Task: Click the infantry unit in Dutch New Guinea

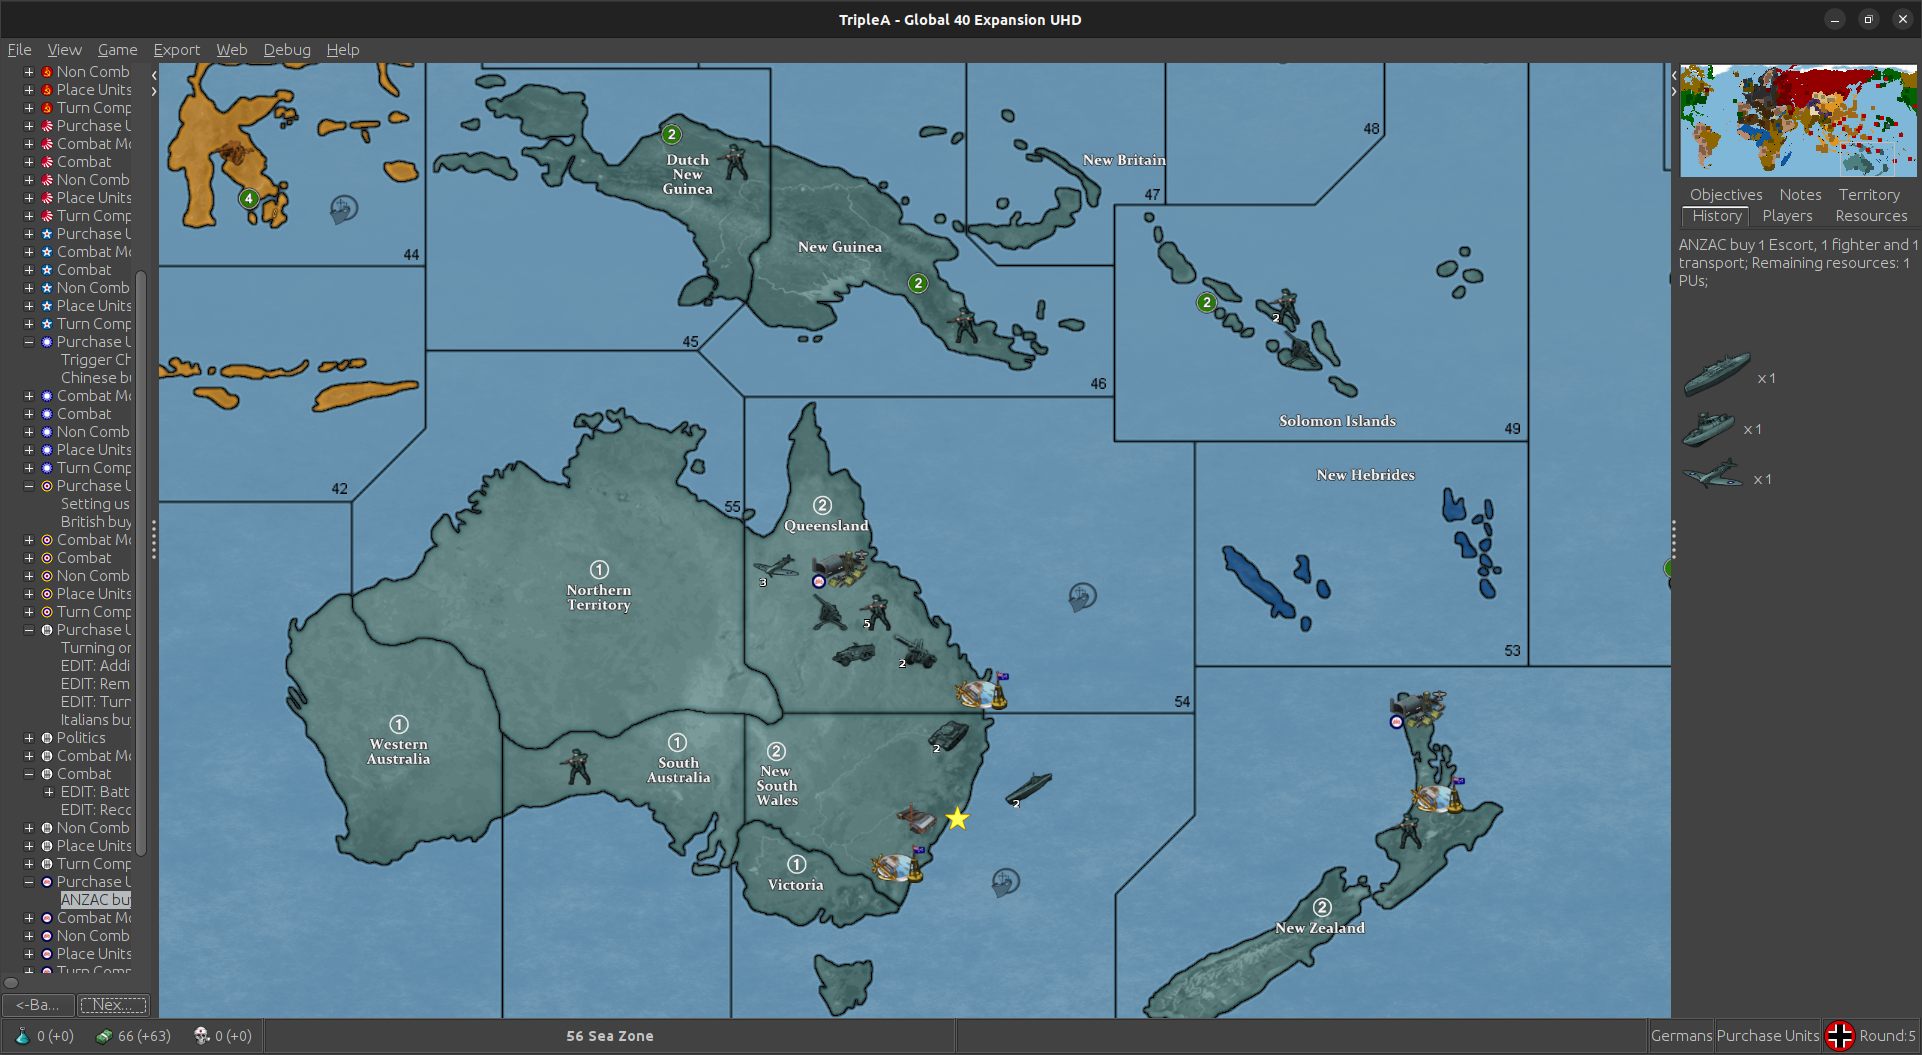Action: [735, 162]
